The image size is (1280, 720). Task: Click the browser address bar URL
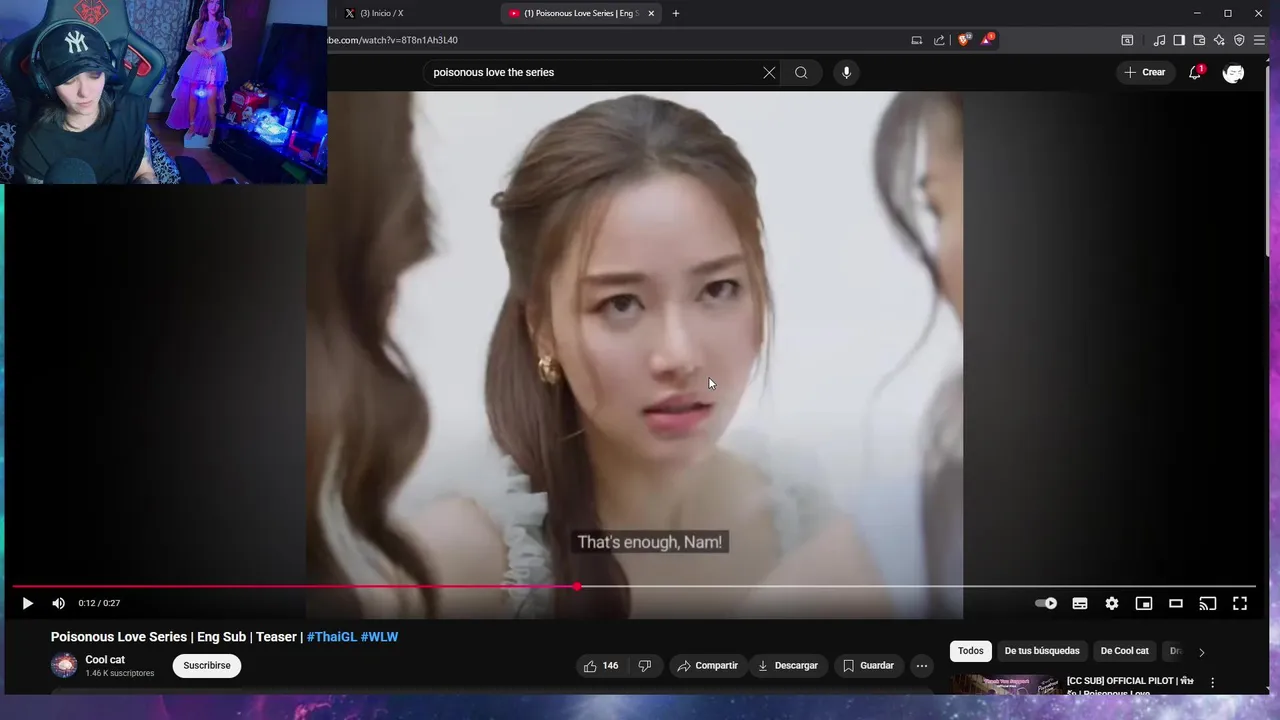(393, 40)
